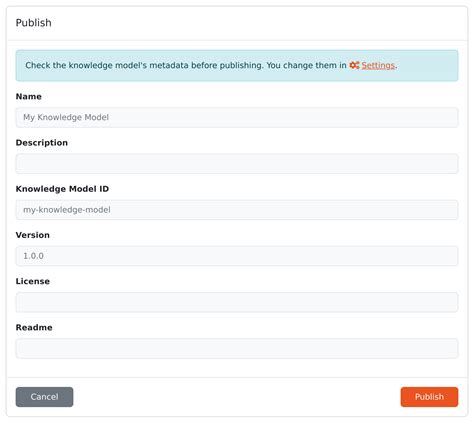Click inside the Readme field
This screenshot has width=474, height=423.
click(237, 348)
